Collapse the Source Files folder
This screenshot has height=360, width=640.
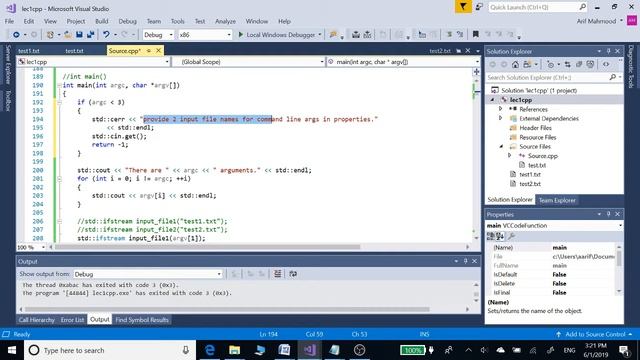tap(502, 147)
